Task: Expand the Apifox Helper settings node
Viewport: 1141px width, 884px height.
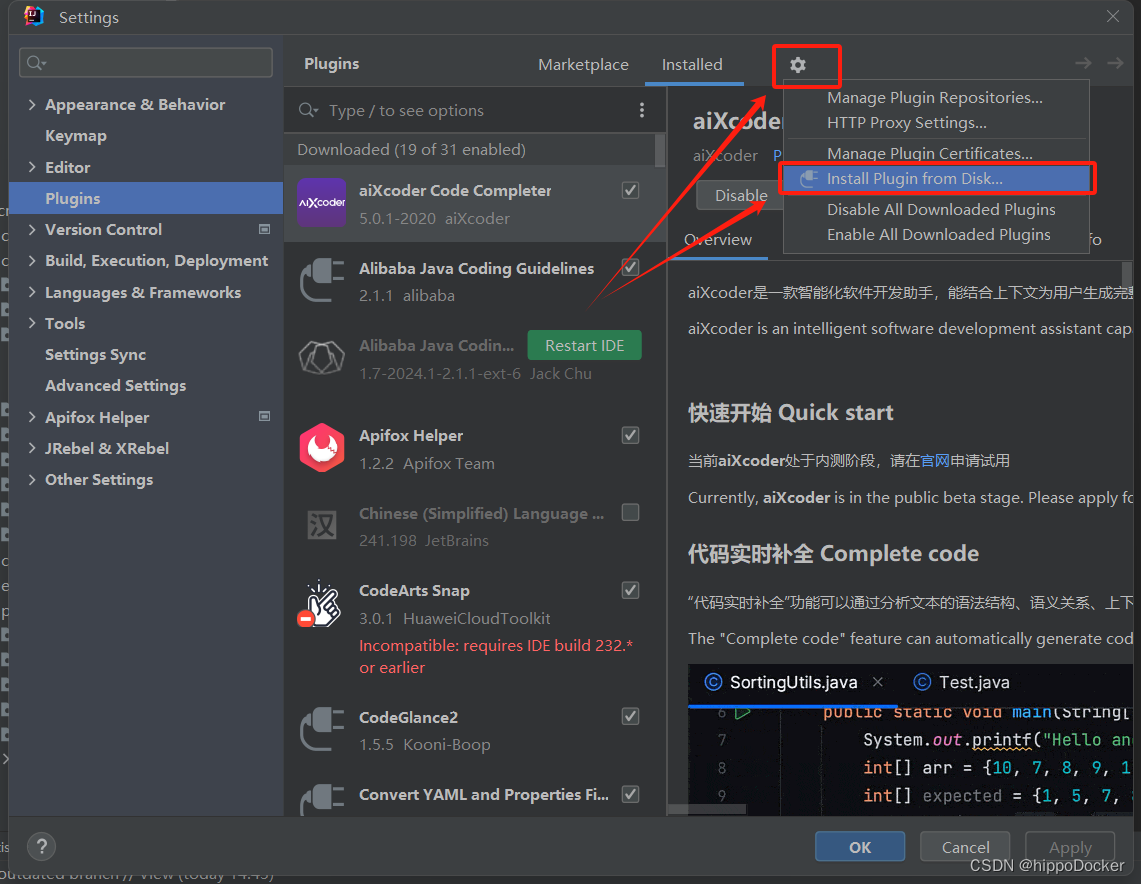Action: (32, 417)
